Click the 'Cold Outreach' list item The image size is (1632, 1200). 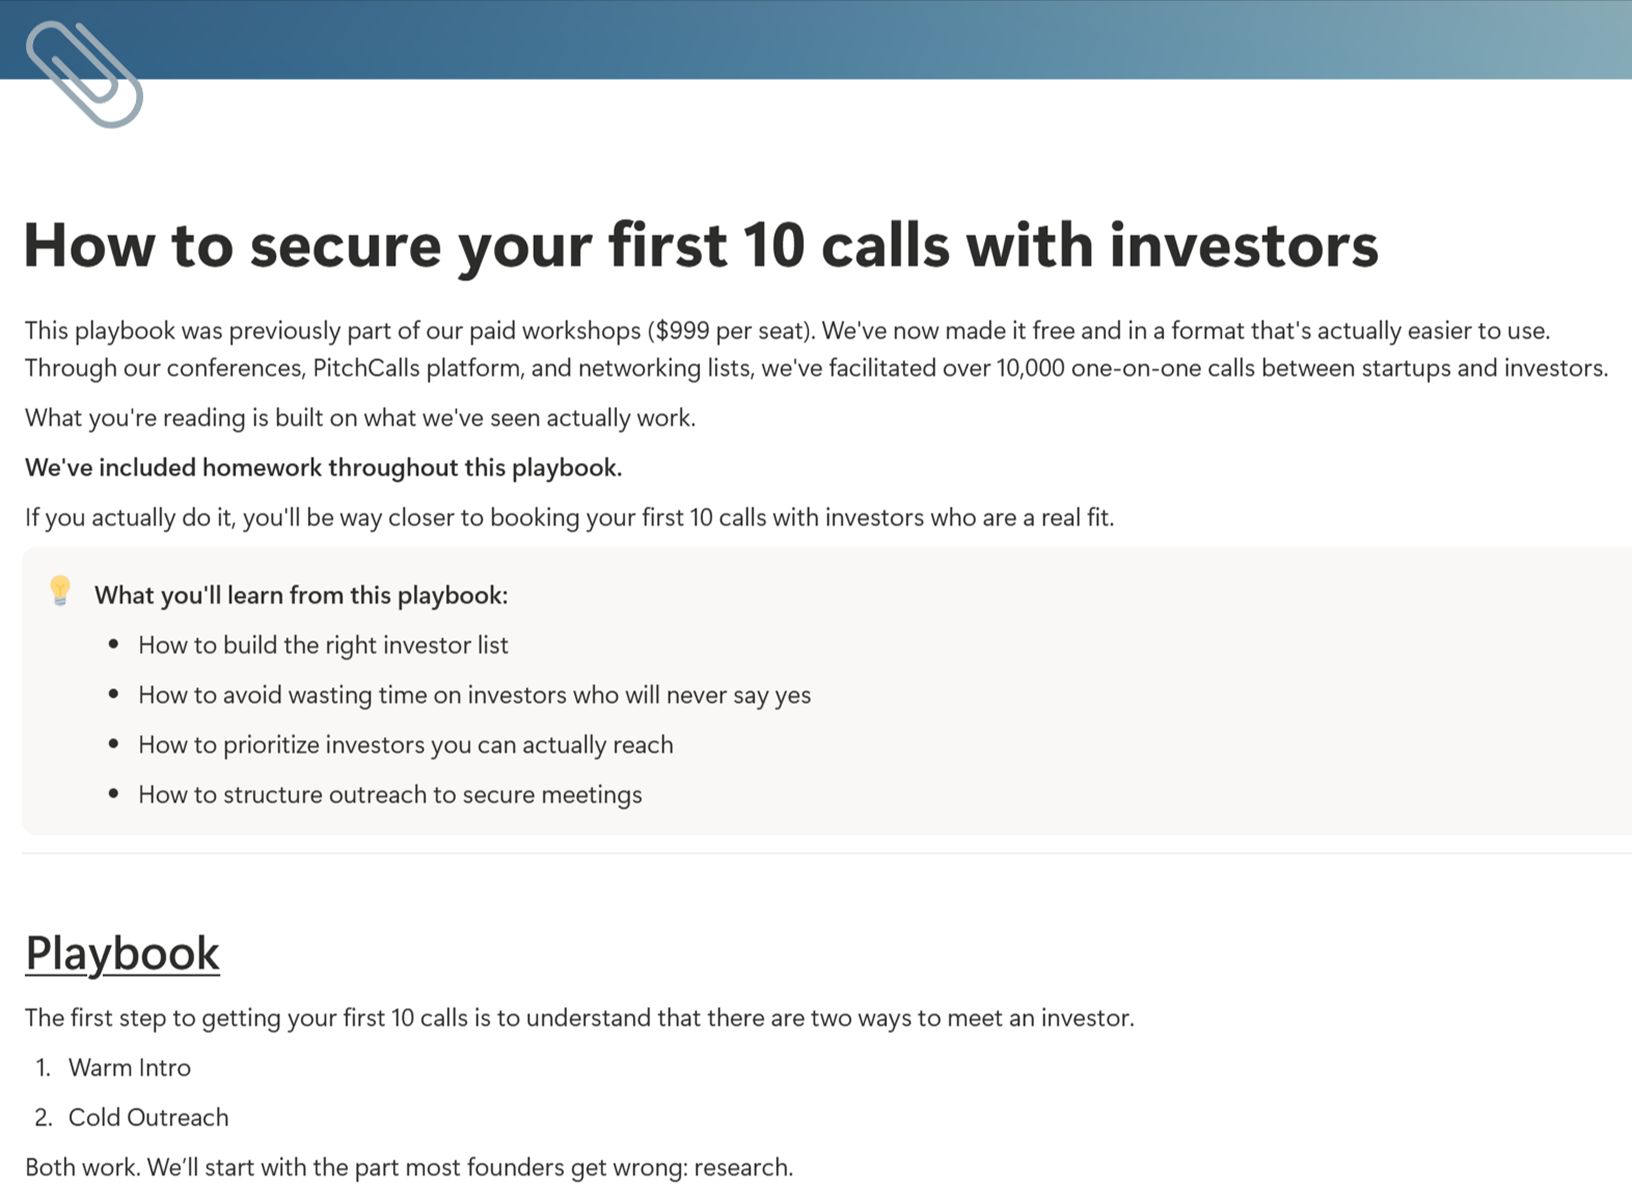[x=148, y=1118]
